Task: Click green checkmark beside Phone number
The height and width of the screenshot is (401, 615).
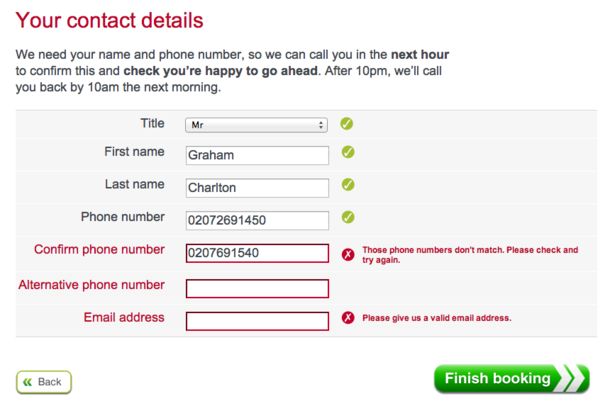Action: (348, 217)
